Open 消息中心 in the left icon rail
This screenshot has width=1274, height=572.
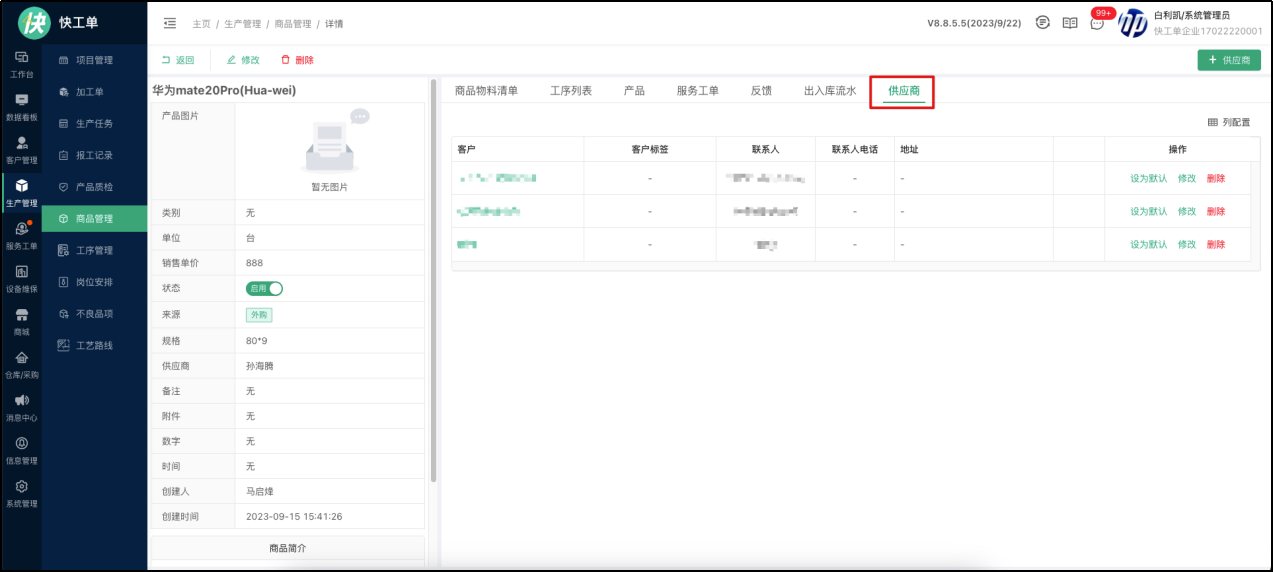[x=21, y=408]
